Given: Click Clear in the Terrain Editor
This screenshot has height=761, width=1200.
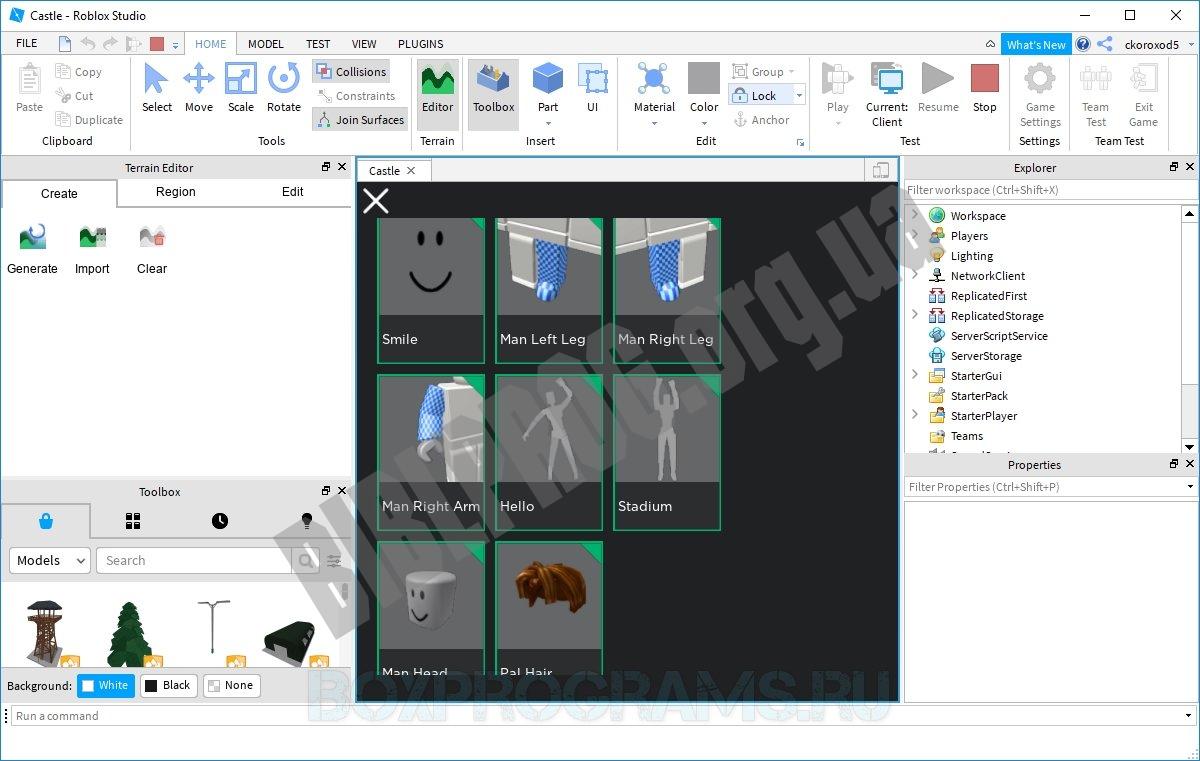Looking at the screenshot, I should (152, 248).
